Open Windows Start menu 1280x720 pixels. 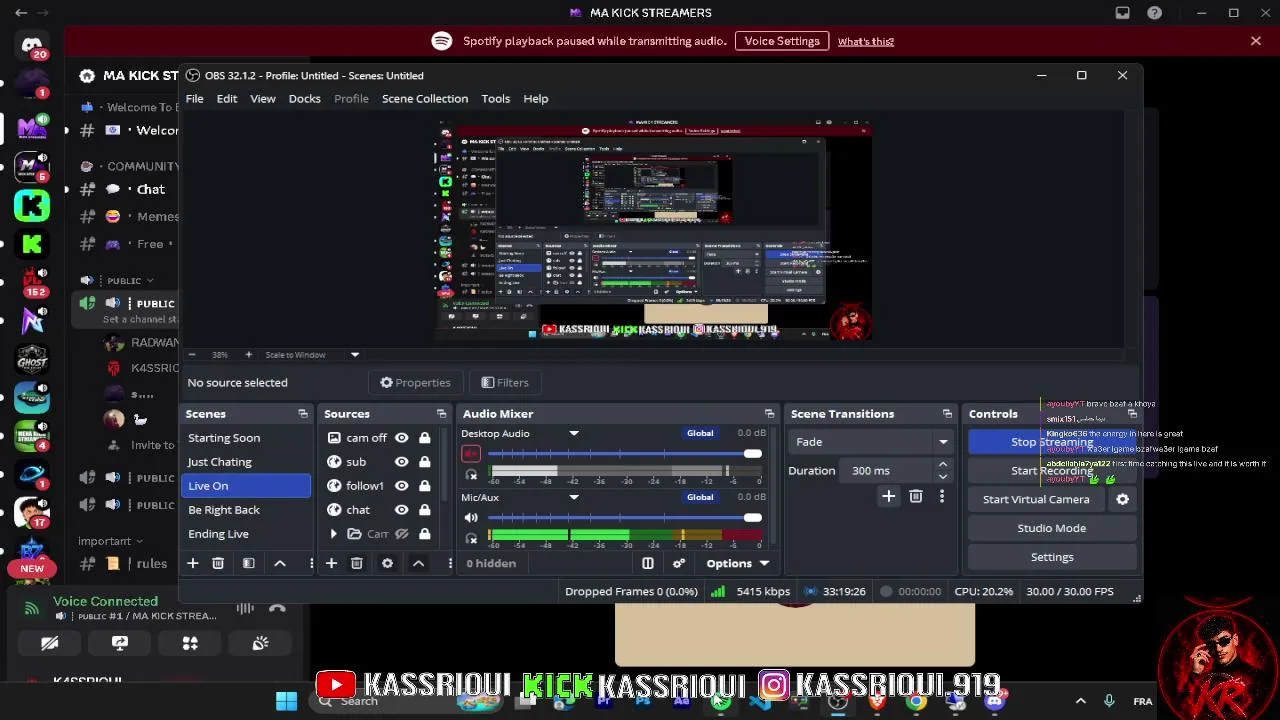tap(287, 701)
